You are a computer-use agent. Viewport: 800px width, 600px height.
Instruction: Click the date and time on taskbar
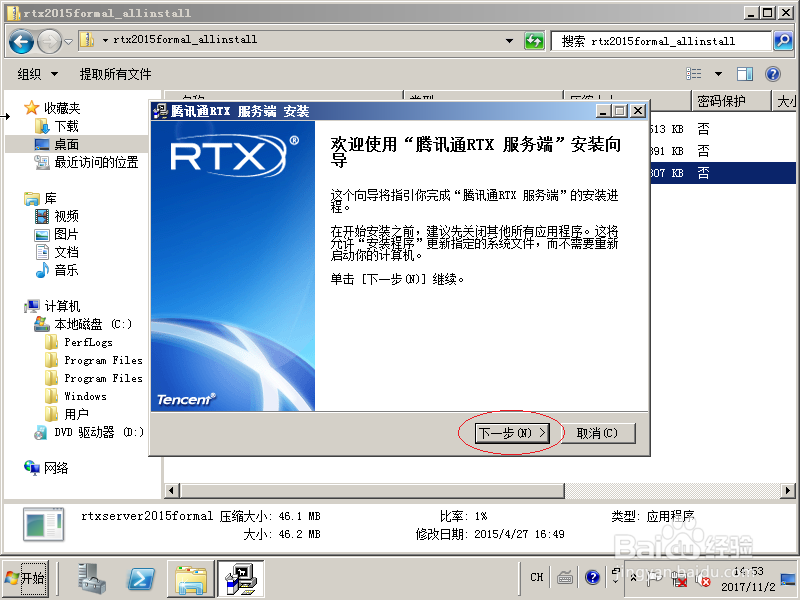coord(748,579)
